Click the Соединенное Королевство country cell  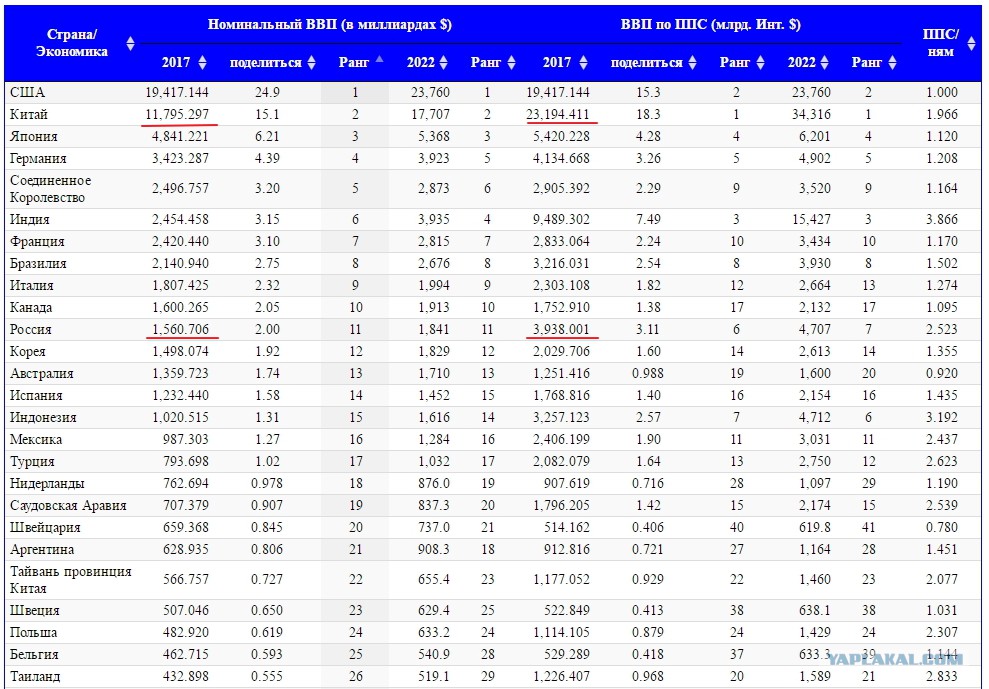coord(51,189)
